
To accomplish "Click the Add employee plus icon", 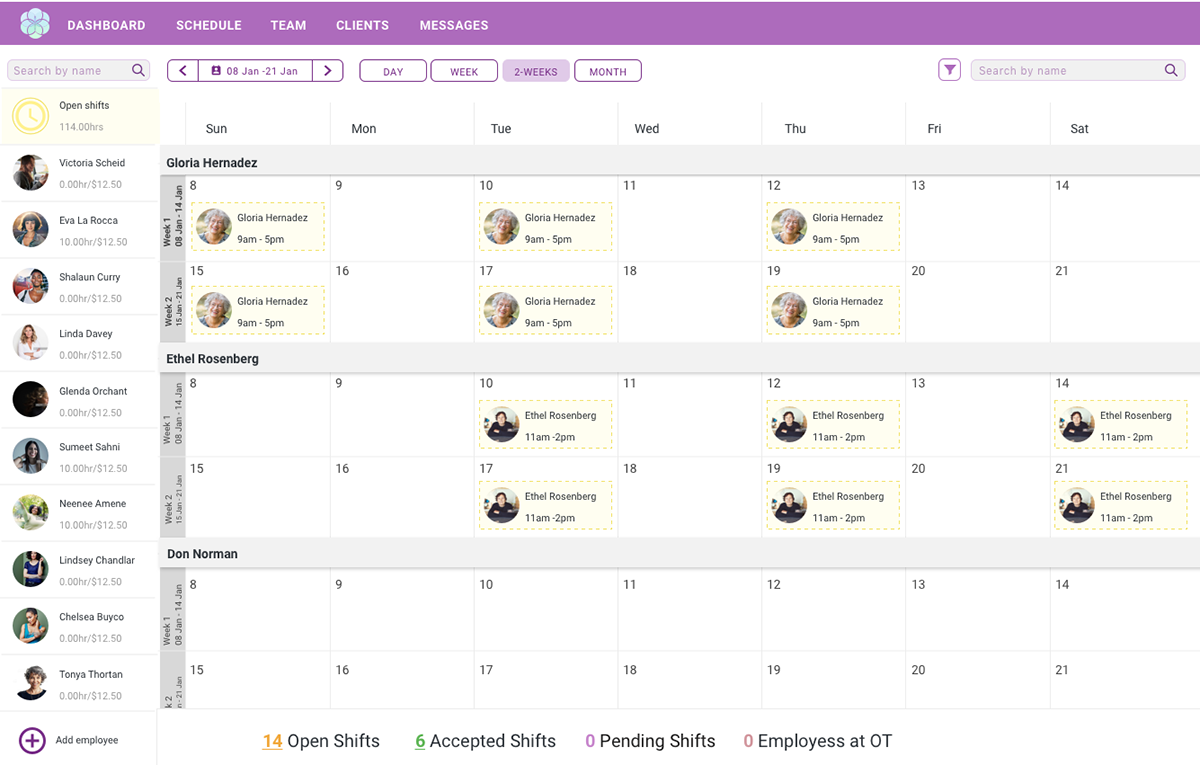I will 32,740.
